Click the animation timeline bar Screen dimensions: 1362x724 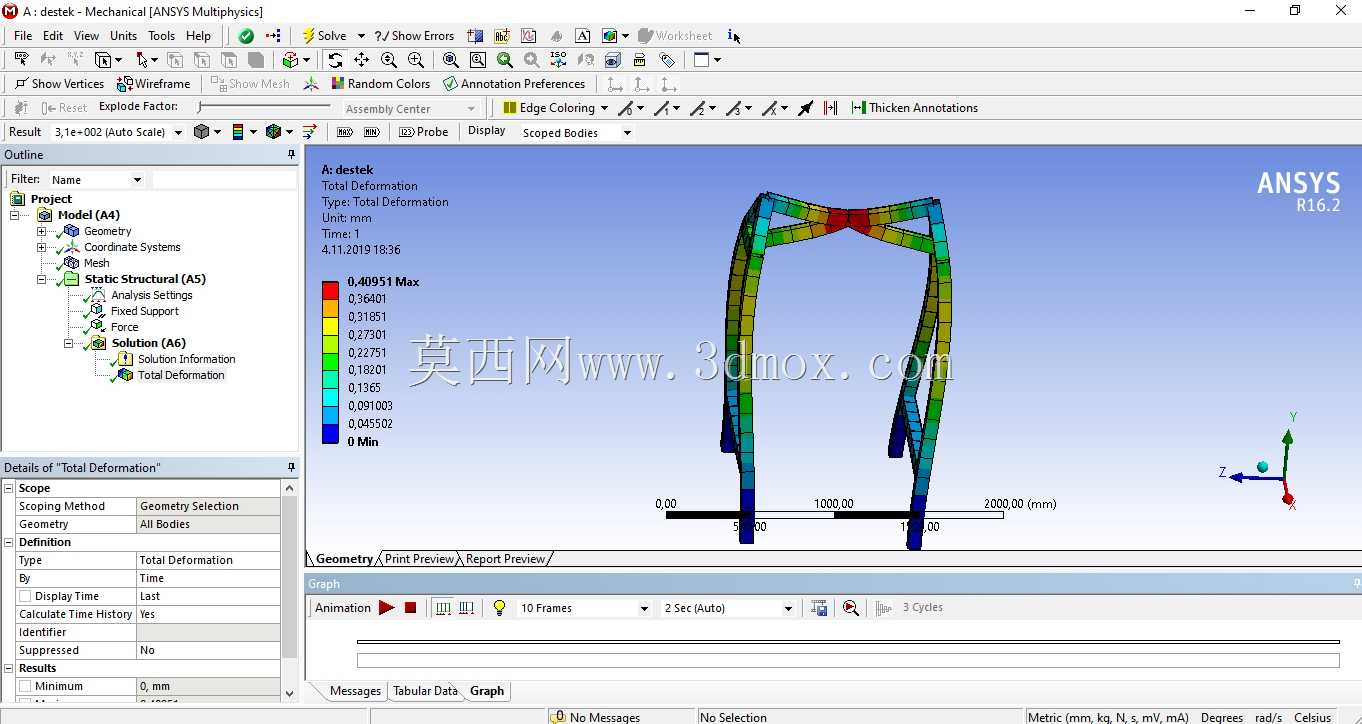coord(848,660)
